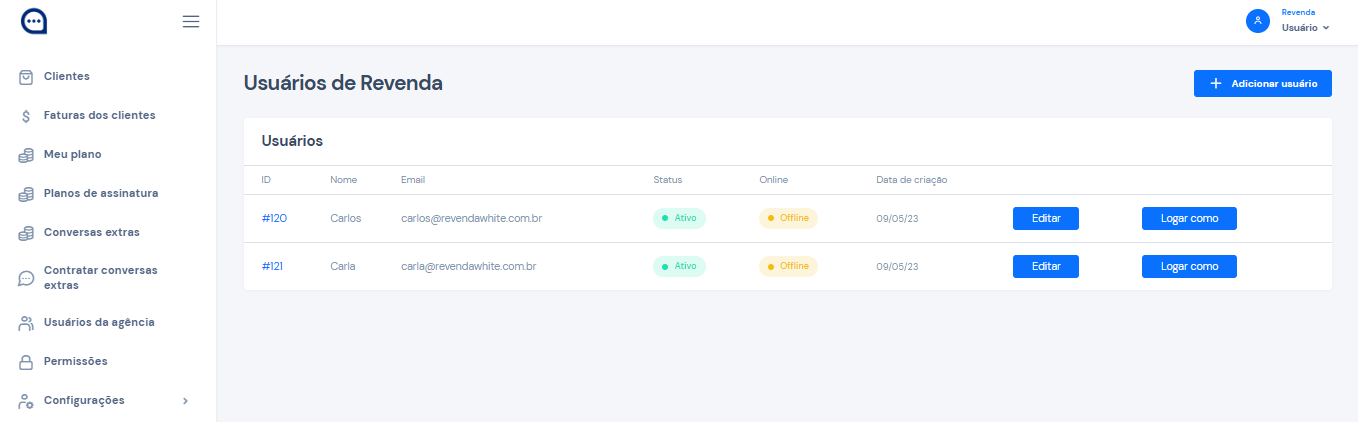Open user ID #120 link
The image size is (1358, 422).
coord(274,218)
